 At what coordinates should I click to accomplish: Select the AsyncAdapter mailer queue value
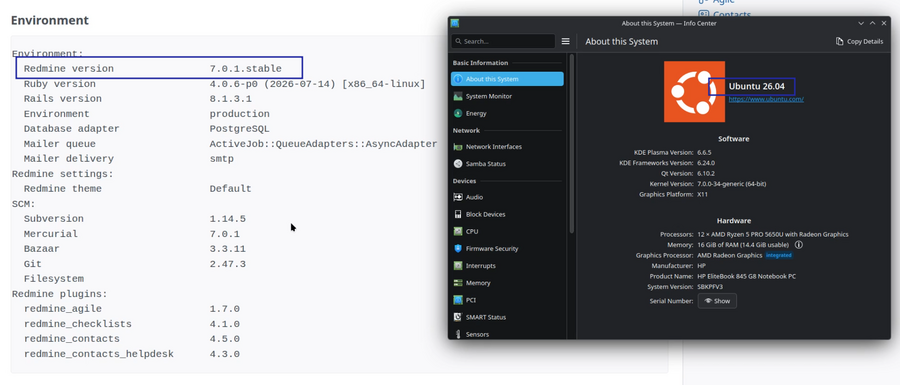pos(323,144)
